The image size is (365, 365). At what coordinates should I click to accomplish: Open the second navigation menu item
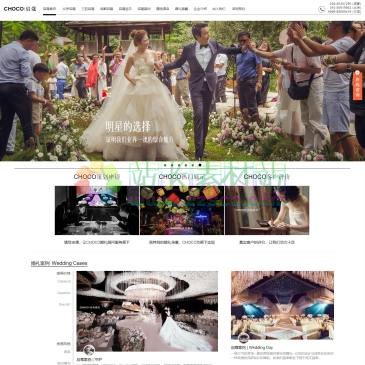69,9
